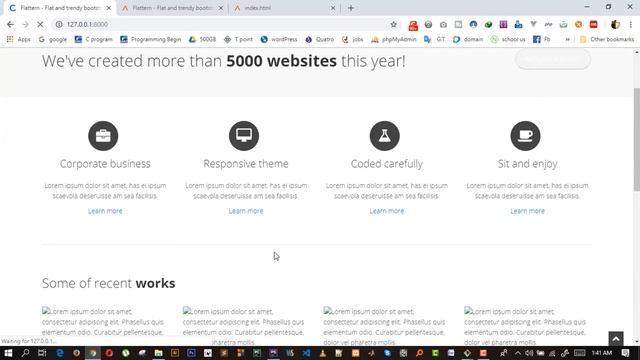Open the Fb Facebook bookmark
This screenshot has width=640, height=360.
(542, 39)
